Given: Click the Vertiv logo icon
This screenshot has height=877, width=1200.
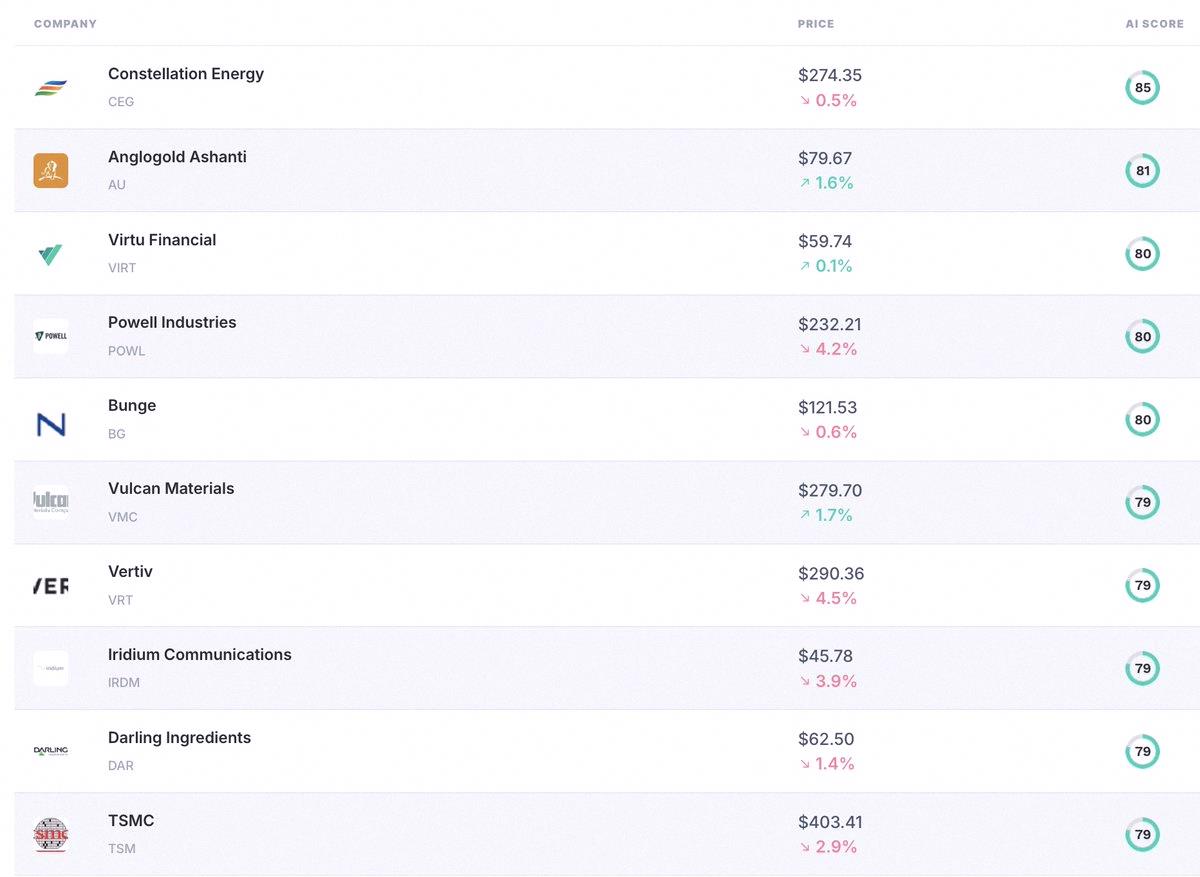Looking at the screenshot, I should (x=51, y=586).
